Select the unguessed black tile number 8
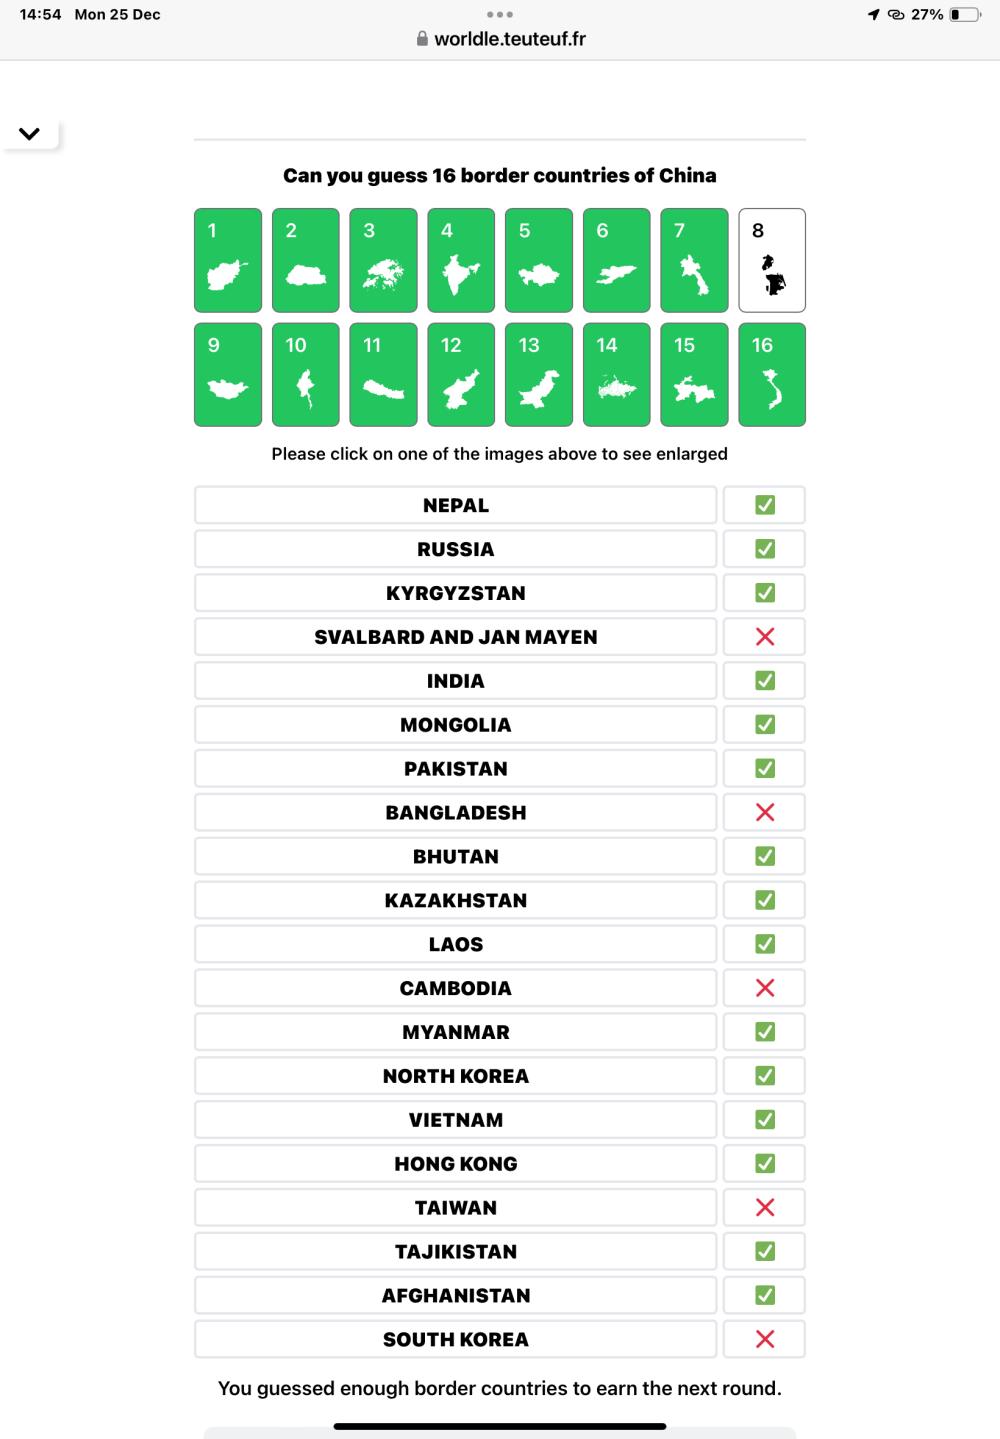The width and height of the screenshot is (1000, 1439). coord(772,260)
